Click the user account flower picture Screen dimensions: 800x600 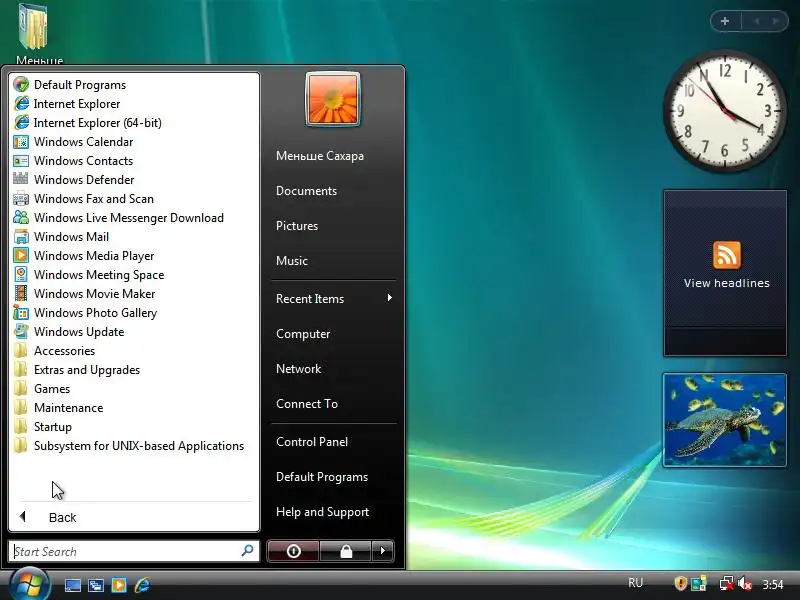pyautogui.click(x=333, y=99)
